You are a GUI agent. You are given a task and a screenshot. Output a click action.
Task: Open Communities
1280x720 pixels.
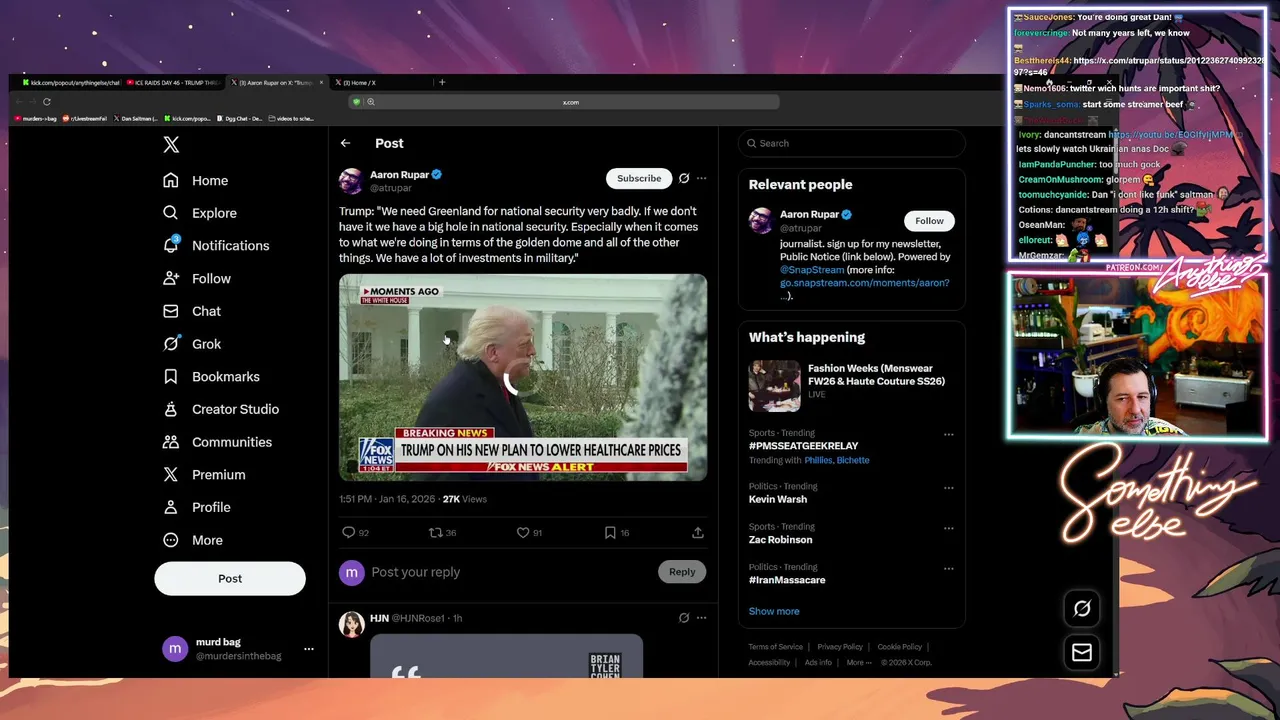pos(217,442)
